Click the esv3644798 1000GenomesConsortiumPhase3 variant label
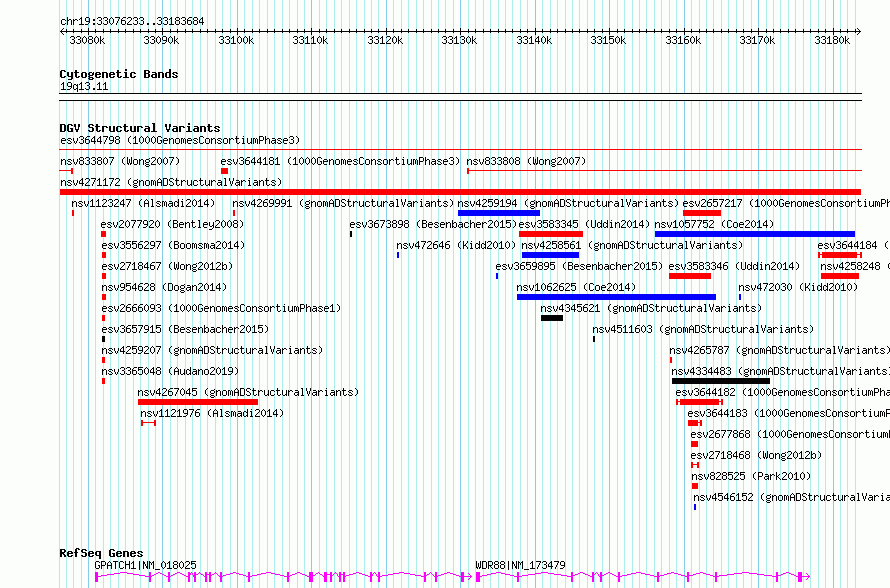 pyautogui.click(x=180, y=140)
